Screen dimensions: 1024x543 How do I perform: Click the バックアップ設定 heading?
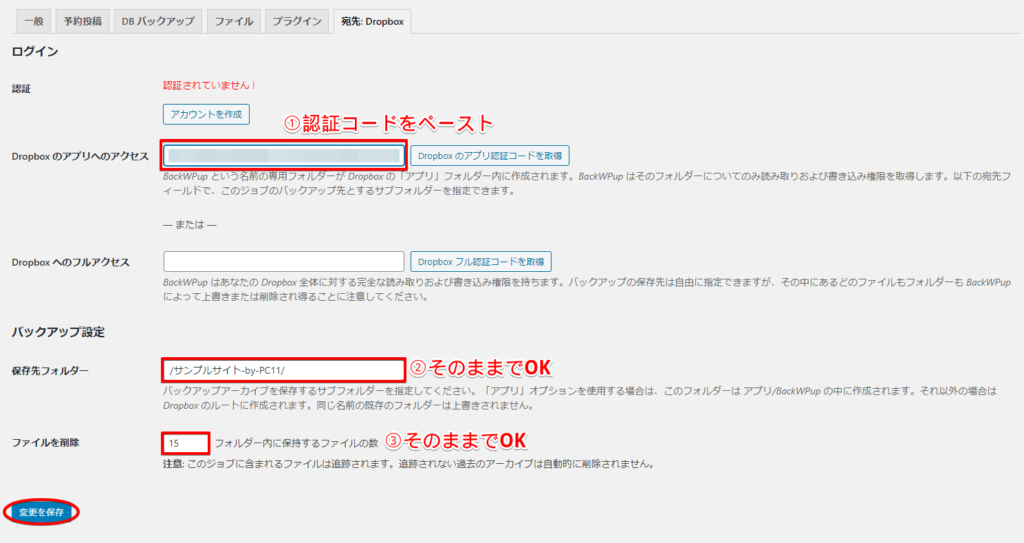click(58, 332)
